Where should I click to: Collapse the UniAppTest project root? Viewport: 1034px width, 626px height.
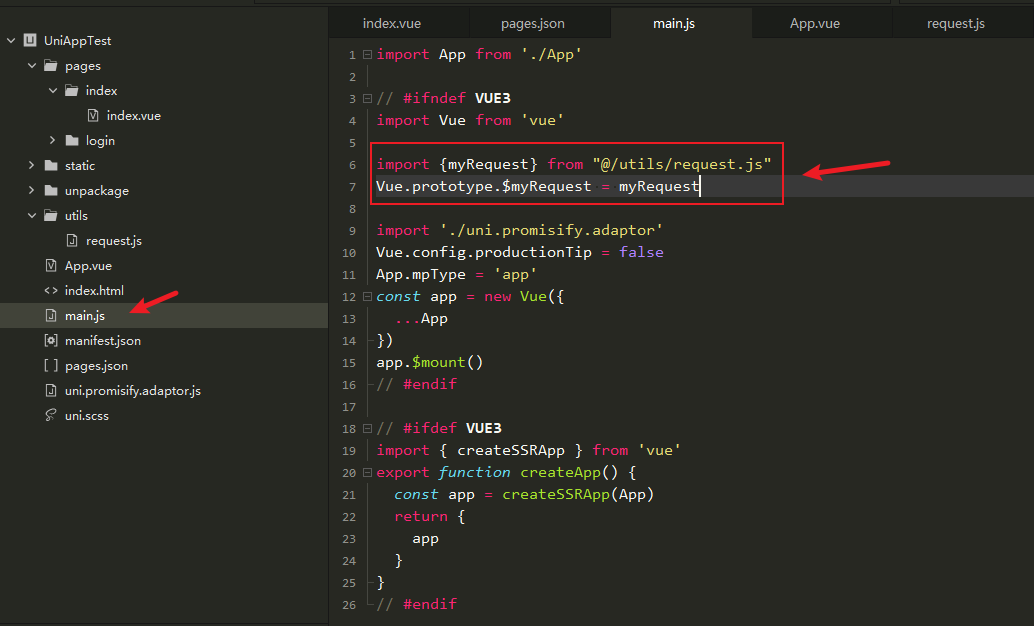pos(11,41)
